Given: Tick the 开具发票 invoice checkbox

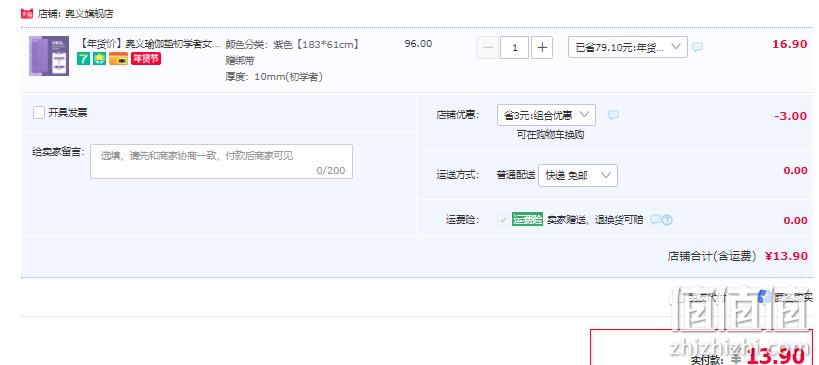Looking at the screenshot, I should [39, 112].
